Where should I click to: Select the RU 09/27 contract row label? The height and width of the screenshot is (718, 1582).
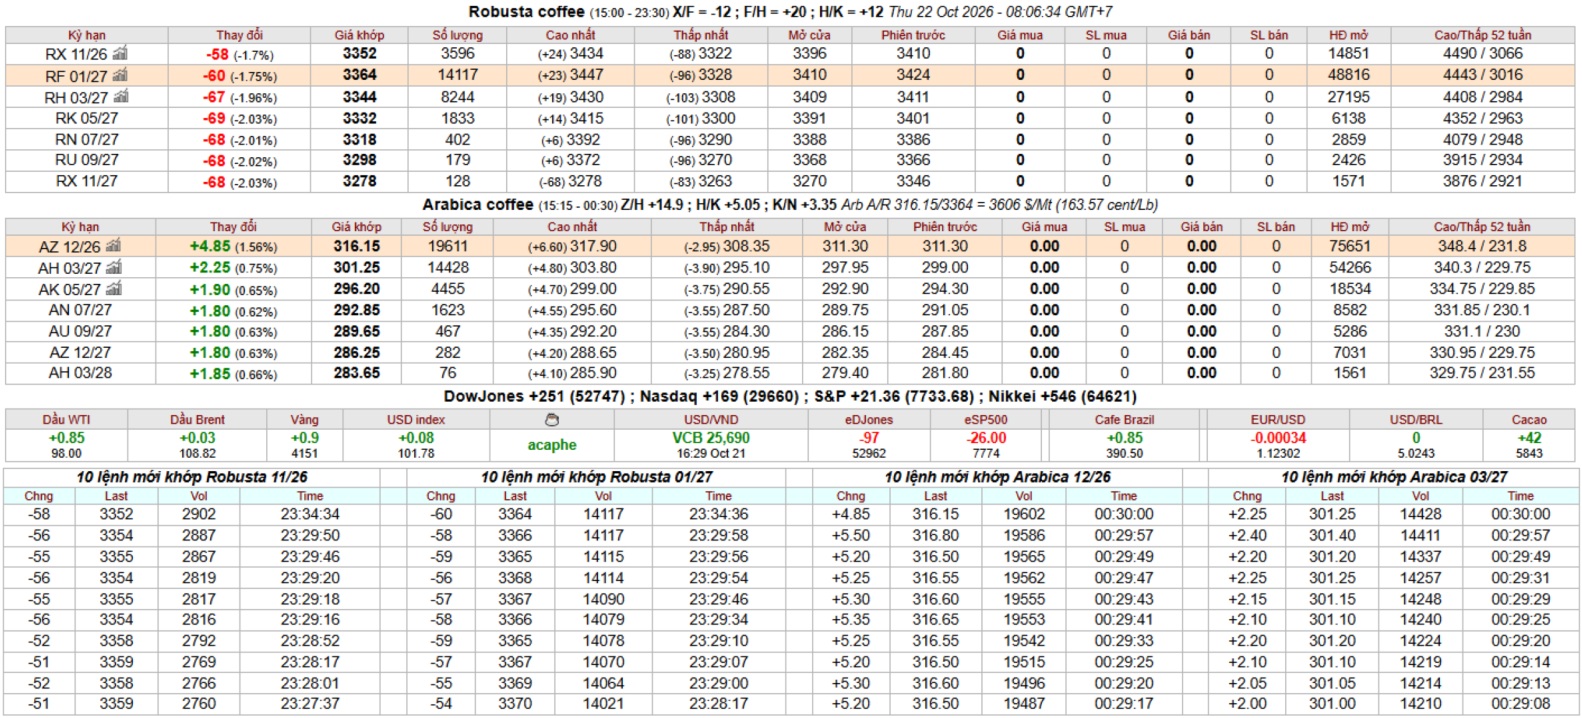click(x=86, y=160)
